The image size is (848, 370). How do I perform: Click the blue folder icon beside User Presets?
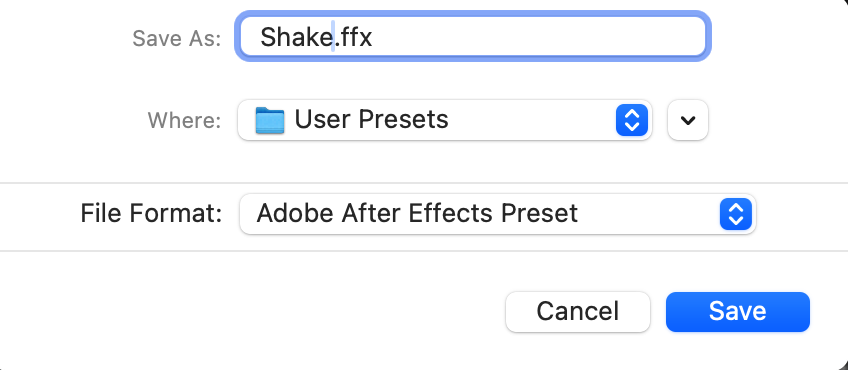click(x=270, y=120)
